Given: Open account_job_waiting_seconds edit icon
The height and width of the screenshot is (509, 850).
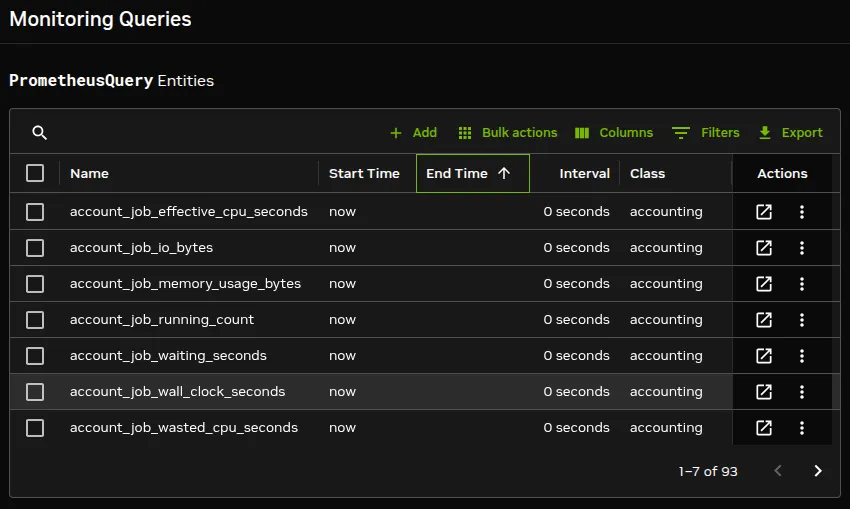Looking at the screenshot, I should tap(764, 356).
